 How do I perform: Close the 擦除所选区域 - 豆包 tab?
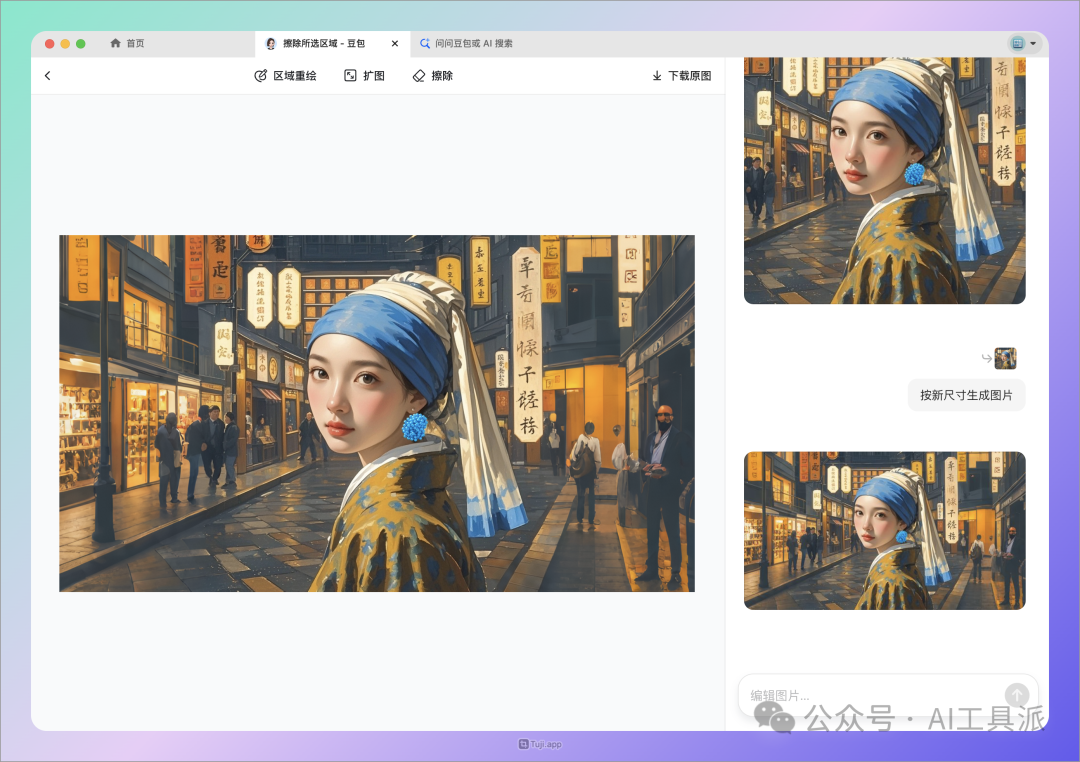click(395, 44)
